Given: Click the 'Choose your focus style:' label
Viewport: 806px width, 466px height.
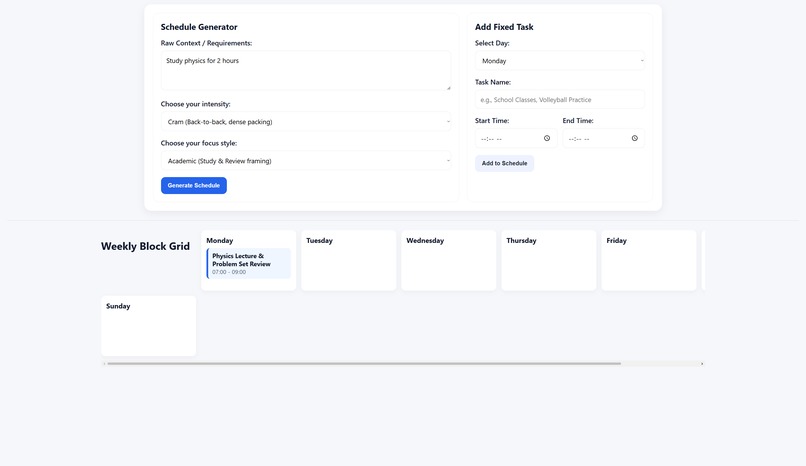Looking at the screenshot, I should click(x=199, y=143).
